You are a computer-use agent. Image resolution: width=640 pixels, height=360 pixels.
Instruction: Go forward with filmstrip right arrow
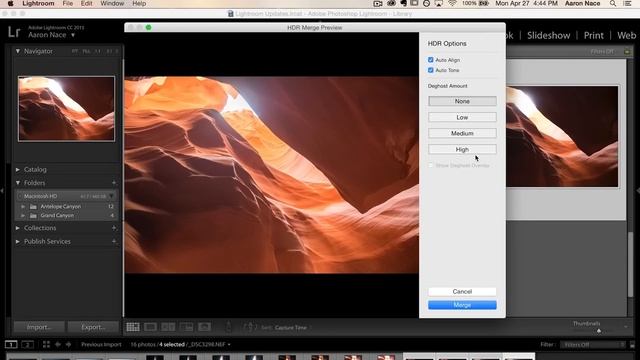tap(68, 344)
